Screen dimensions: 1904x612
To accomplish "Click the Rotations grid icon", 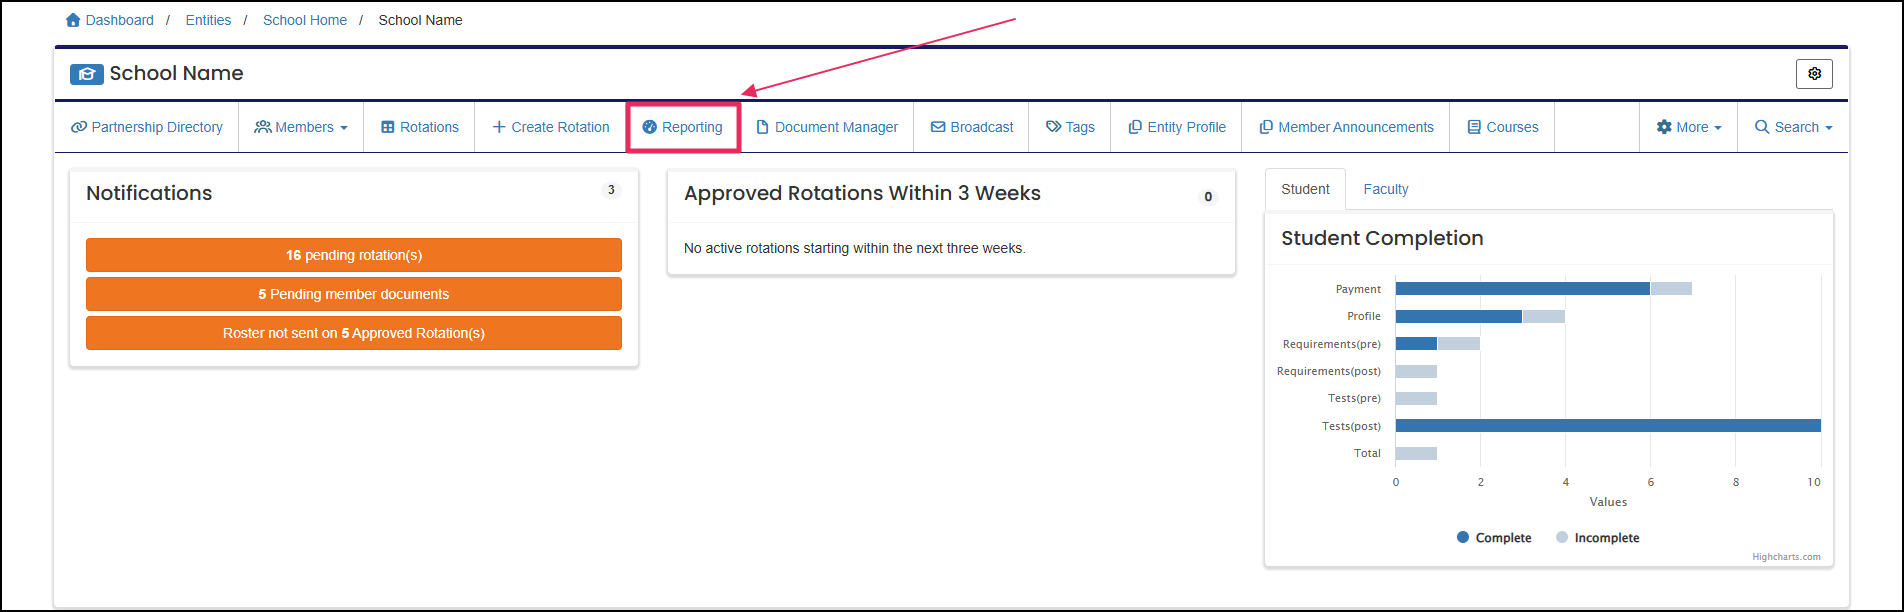I will (x=388, y=127).
